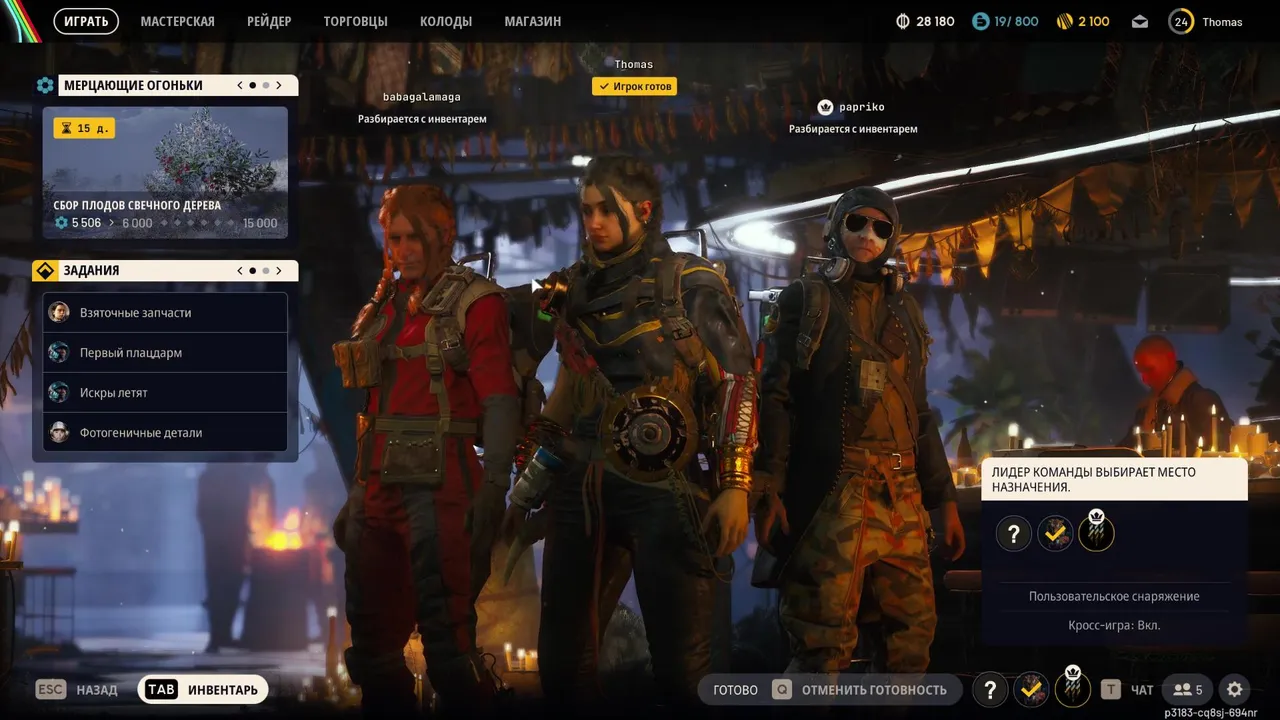Click the event progress bar at 5 506
Viewport: 1280px width, 720px height.
[165, 223]
